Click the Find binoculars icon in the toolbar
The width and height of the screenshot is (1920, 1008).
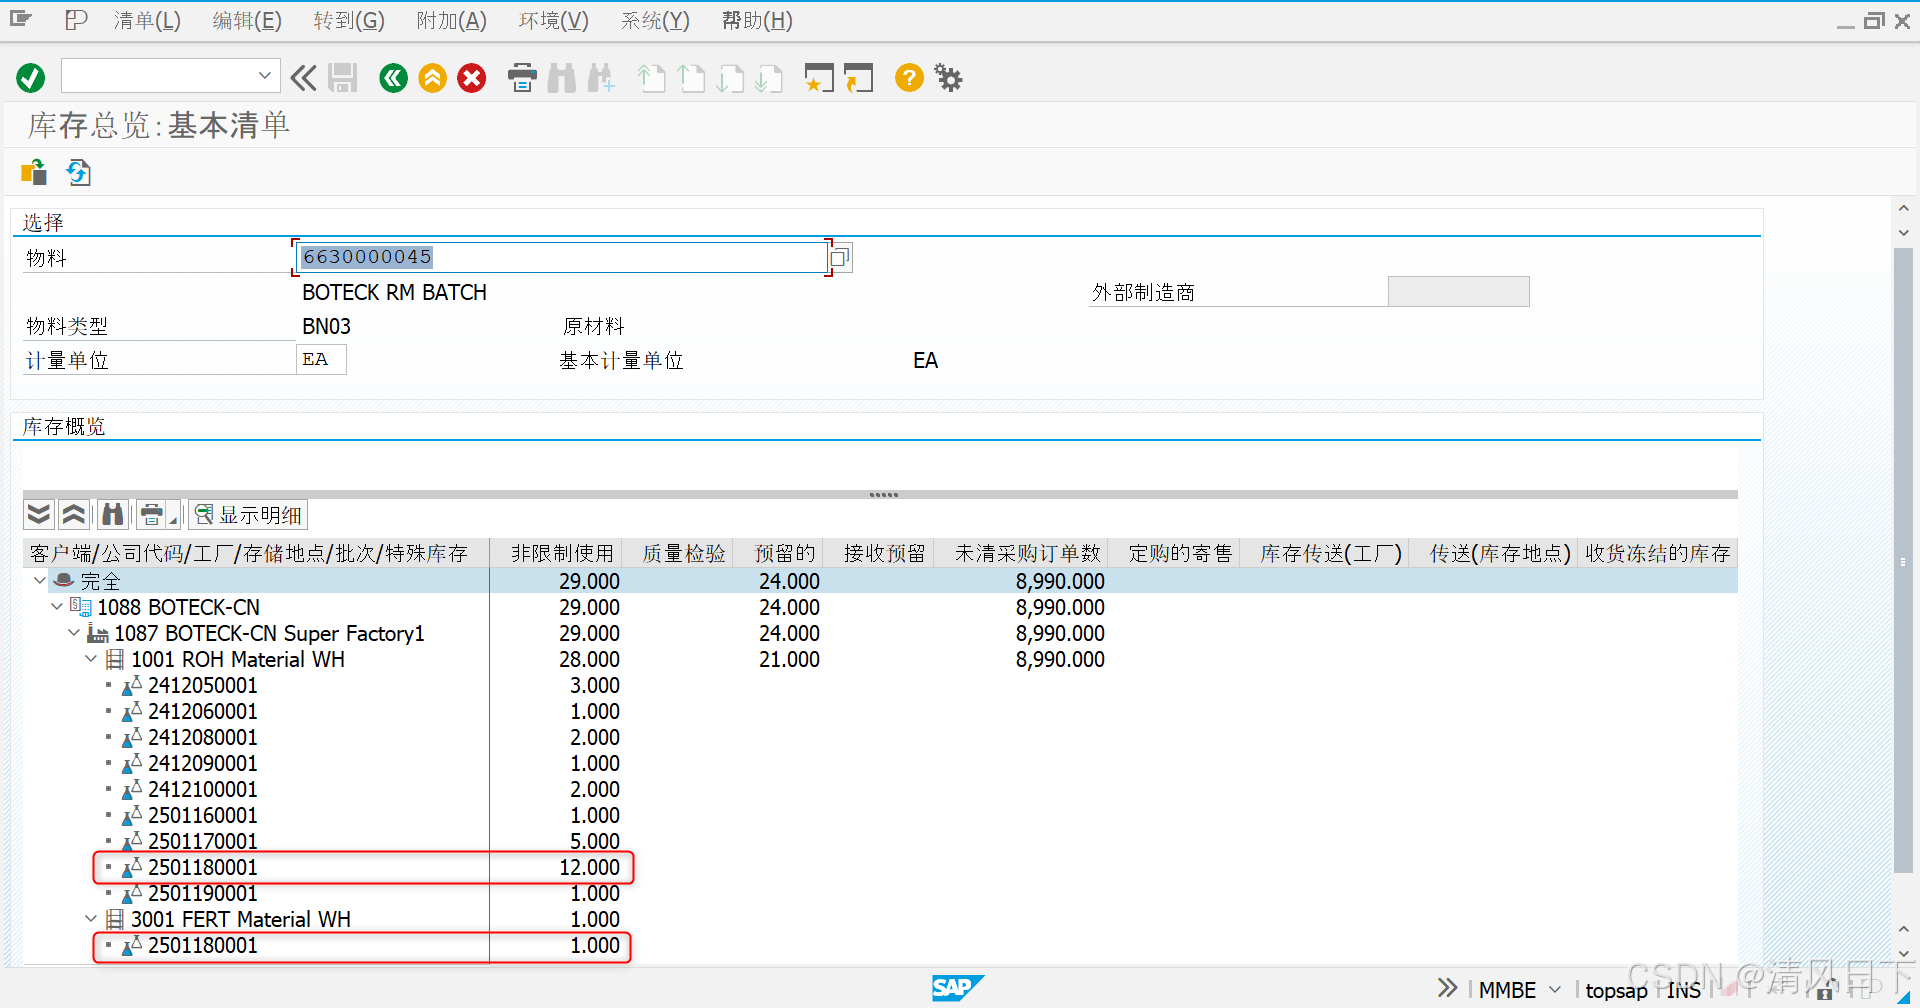coord(562,77)
